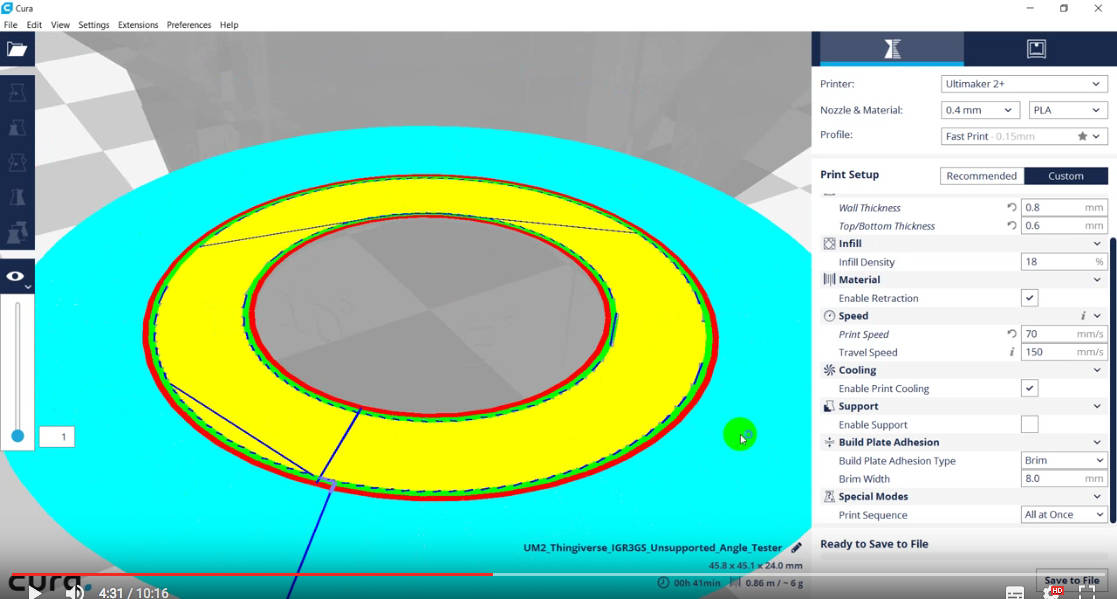Reset Print Speed with revert arrow
The height and width of the screenshot is (599, 1117).
tap(1012, 333)
